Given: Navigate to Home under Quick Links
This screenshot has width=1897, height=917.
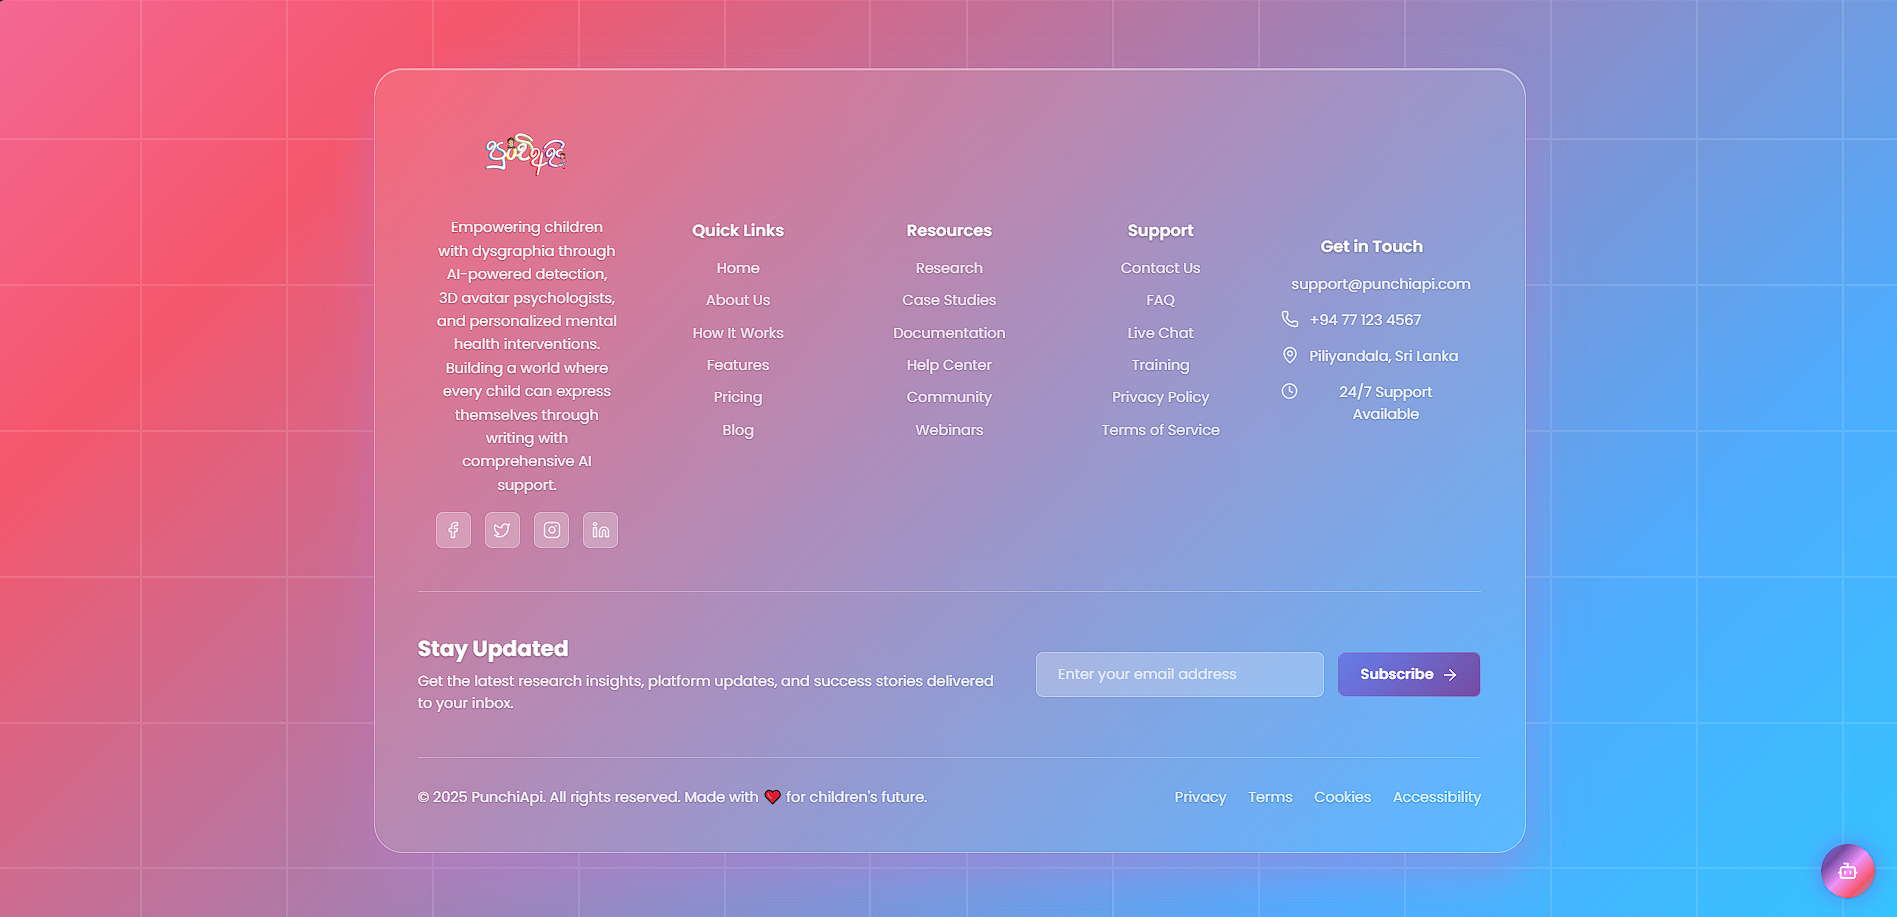Looking at the screenshot, I should (737, 268).
